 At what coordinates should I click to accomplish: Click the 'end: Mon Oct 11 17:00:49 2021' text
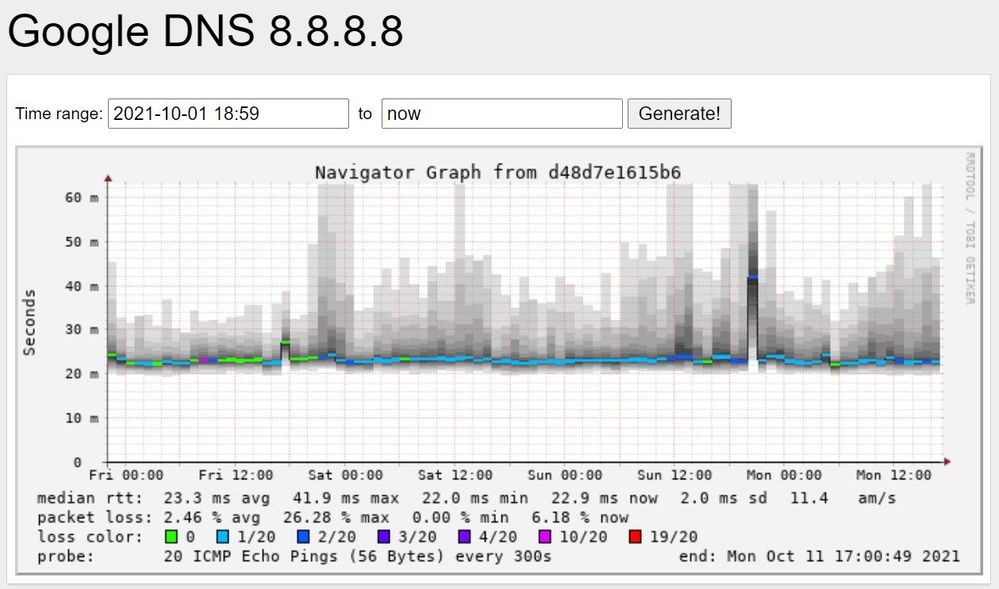[819, 556]
